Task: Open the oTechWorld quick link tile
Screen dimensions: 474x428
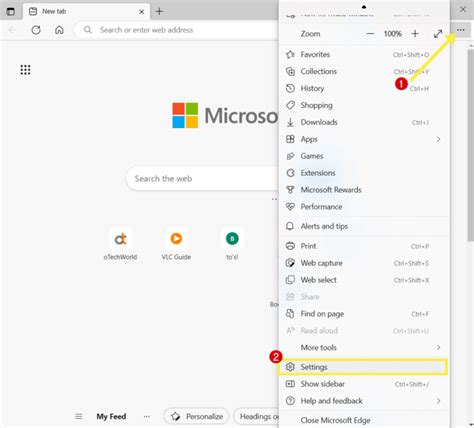Action: pyautogui.click(x=120, y=244)
